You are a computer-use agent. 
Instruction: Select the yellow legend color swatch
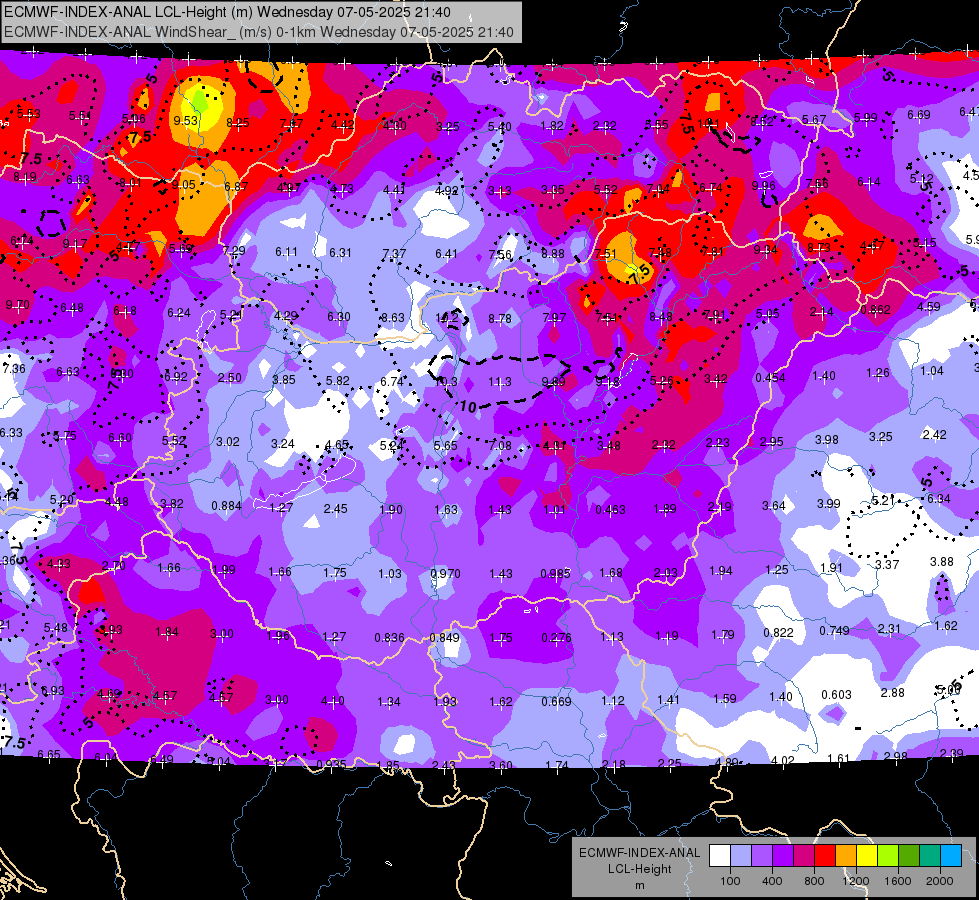(x=867, y=855)
